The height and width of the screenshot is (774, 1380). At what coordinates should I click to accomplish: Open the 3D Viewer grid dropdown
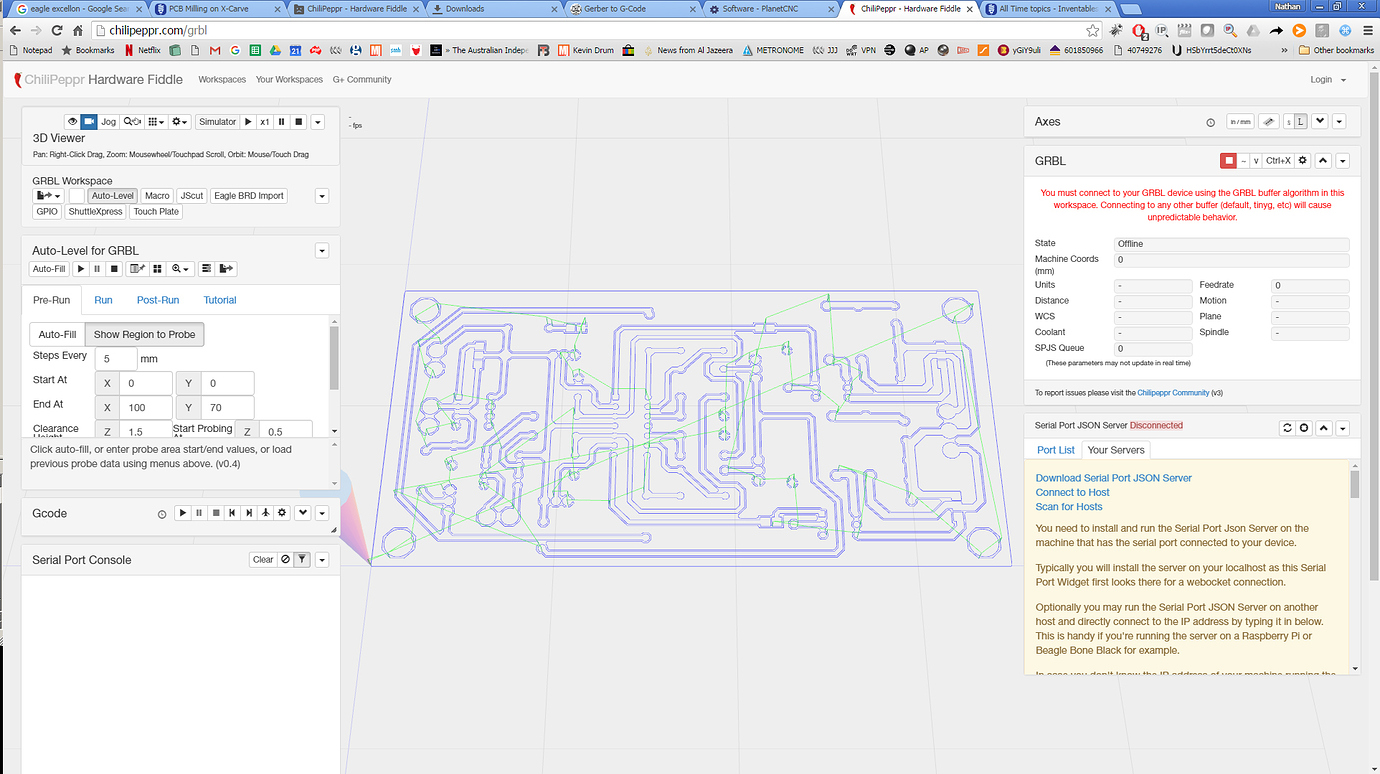click(x=157, y=122)
